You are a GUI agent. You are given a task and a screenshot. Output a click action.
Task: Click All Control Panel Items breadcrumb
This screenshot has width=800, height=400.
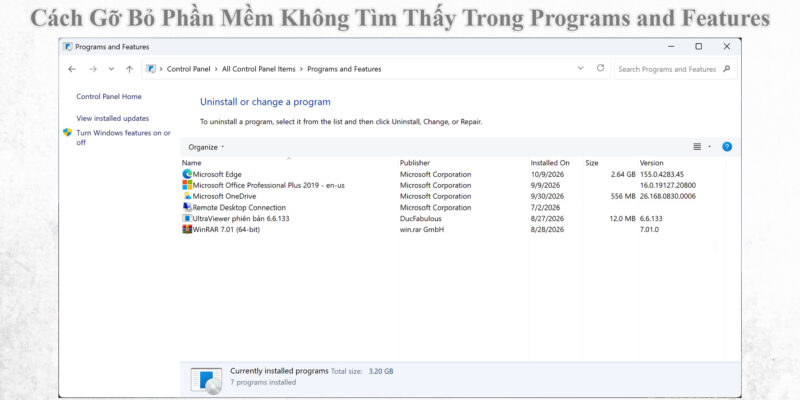click(x=259, y=69)
